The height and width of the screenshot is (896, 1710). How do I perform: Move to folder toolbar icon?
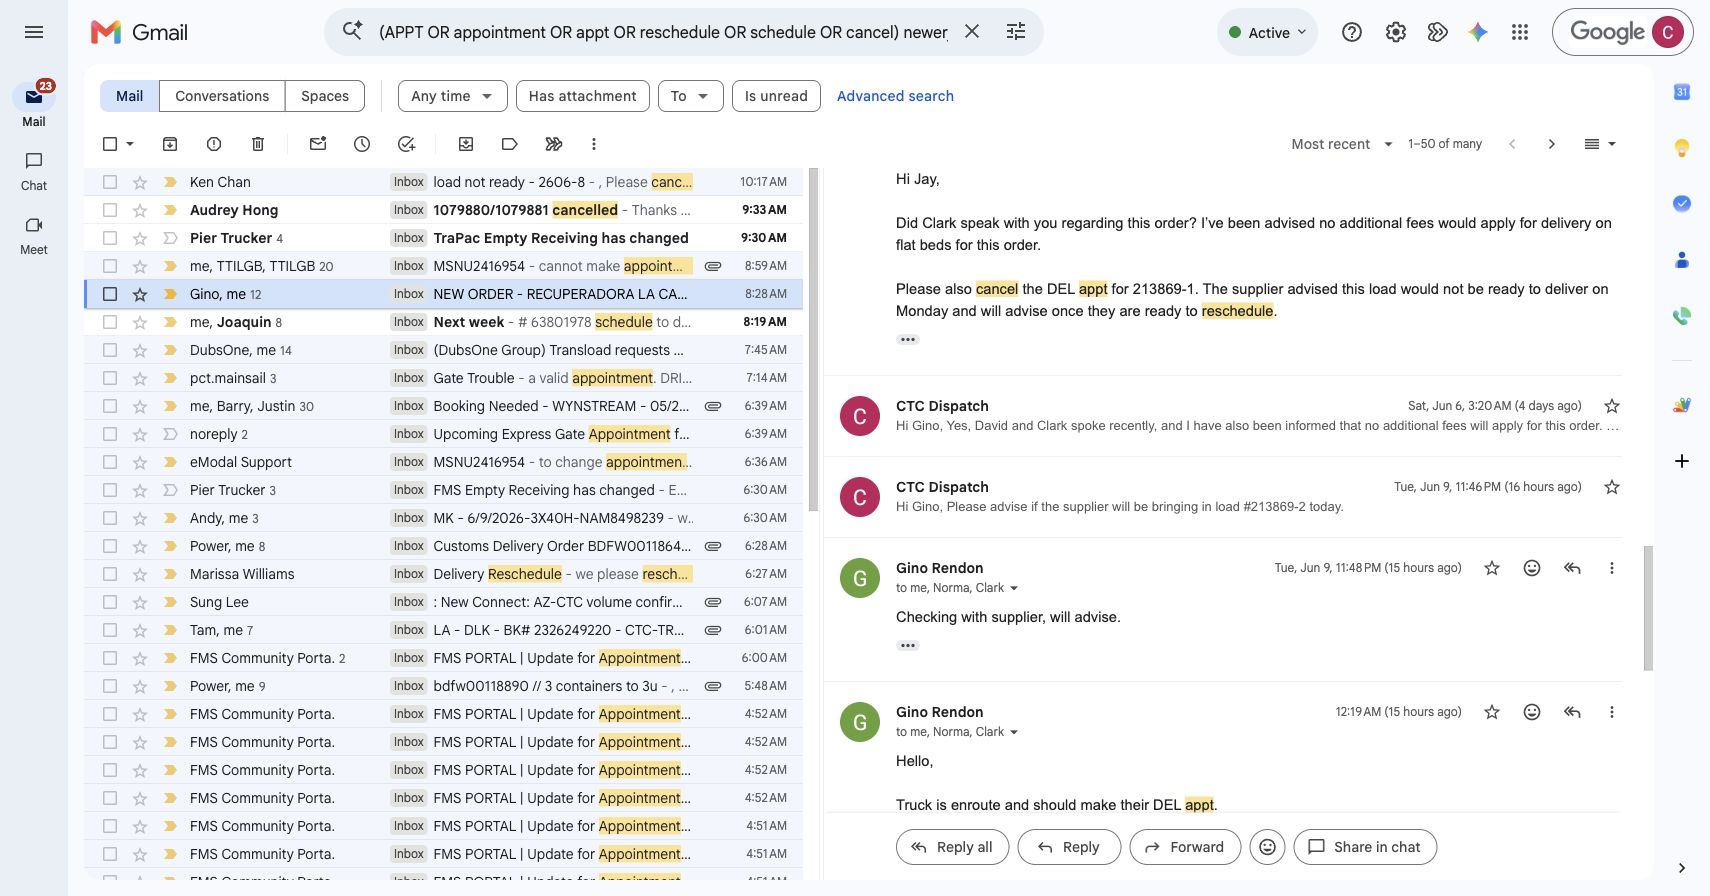[466, 144]
